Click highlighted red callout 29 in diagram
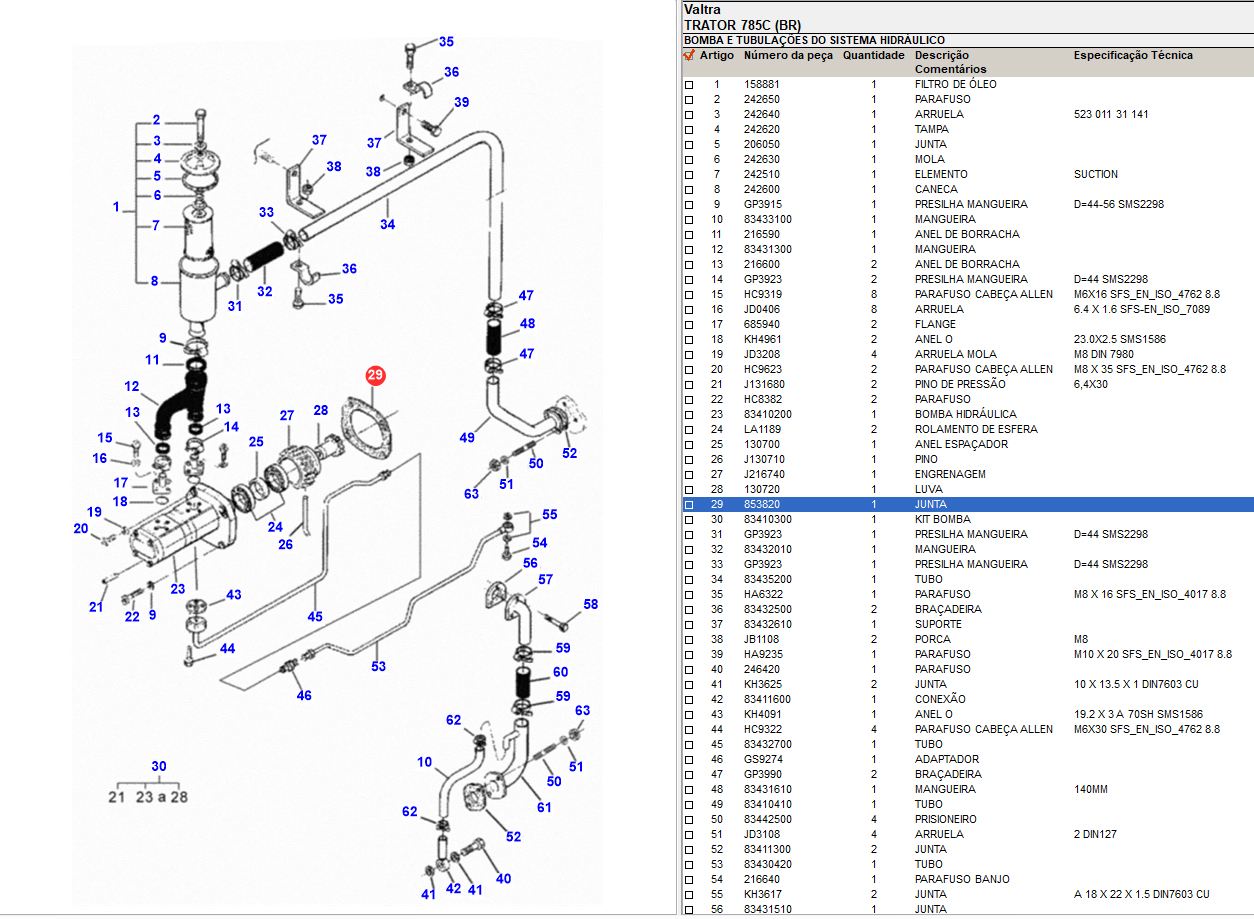The image size is (1254, 919). (x=375, y=376)
